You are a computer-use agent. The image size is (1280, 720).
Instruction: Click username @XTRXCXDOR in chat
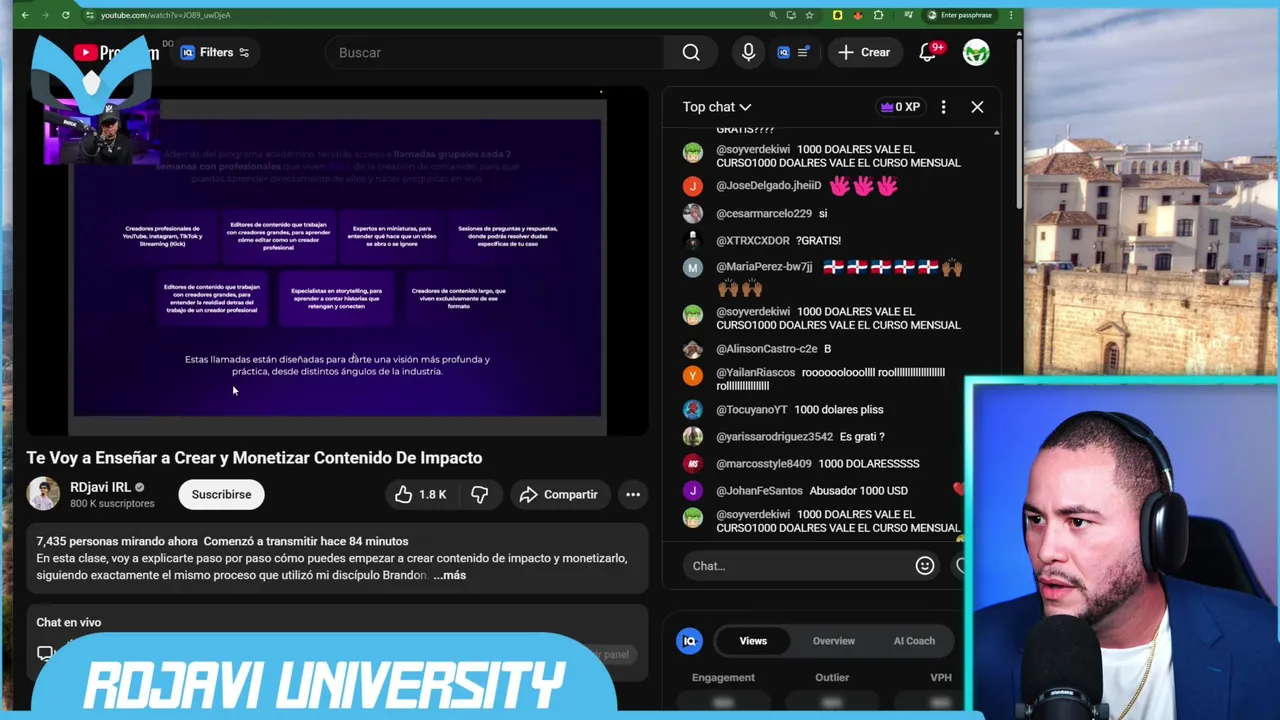[x=753, y=240]
